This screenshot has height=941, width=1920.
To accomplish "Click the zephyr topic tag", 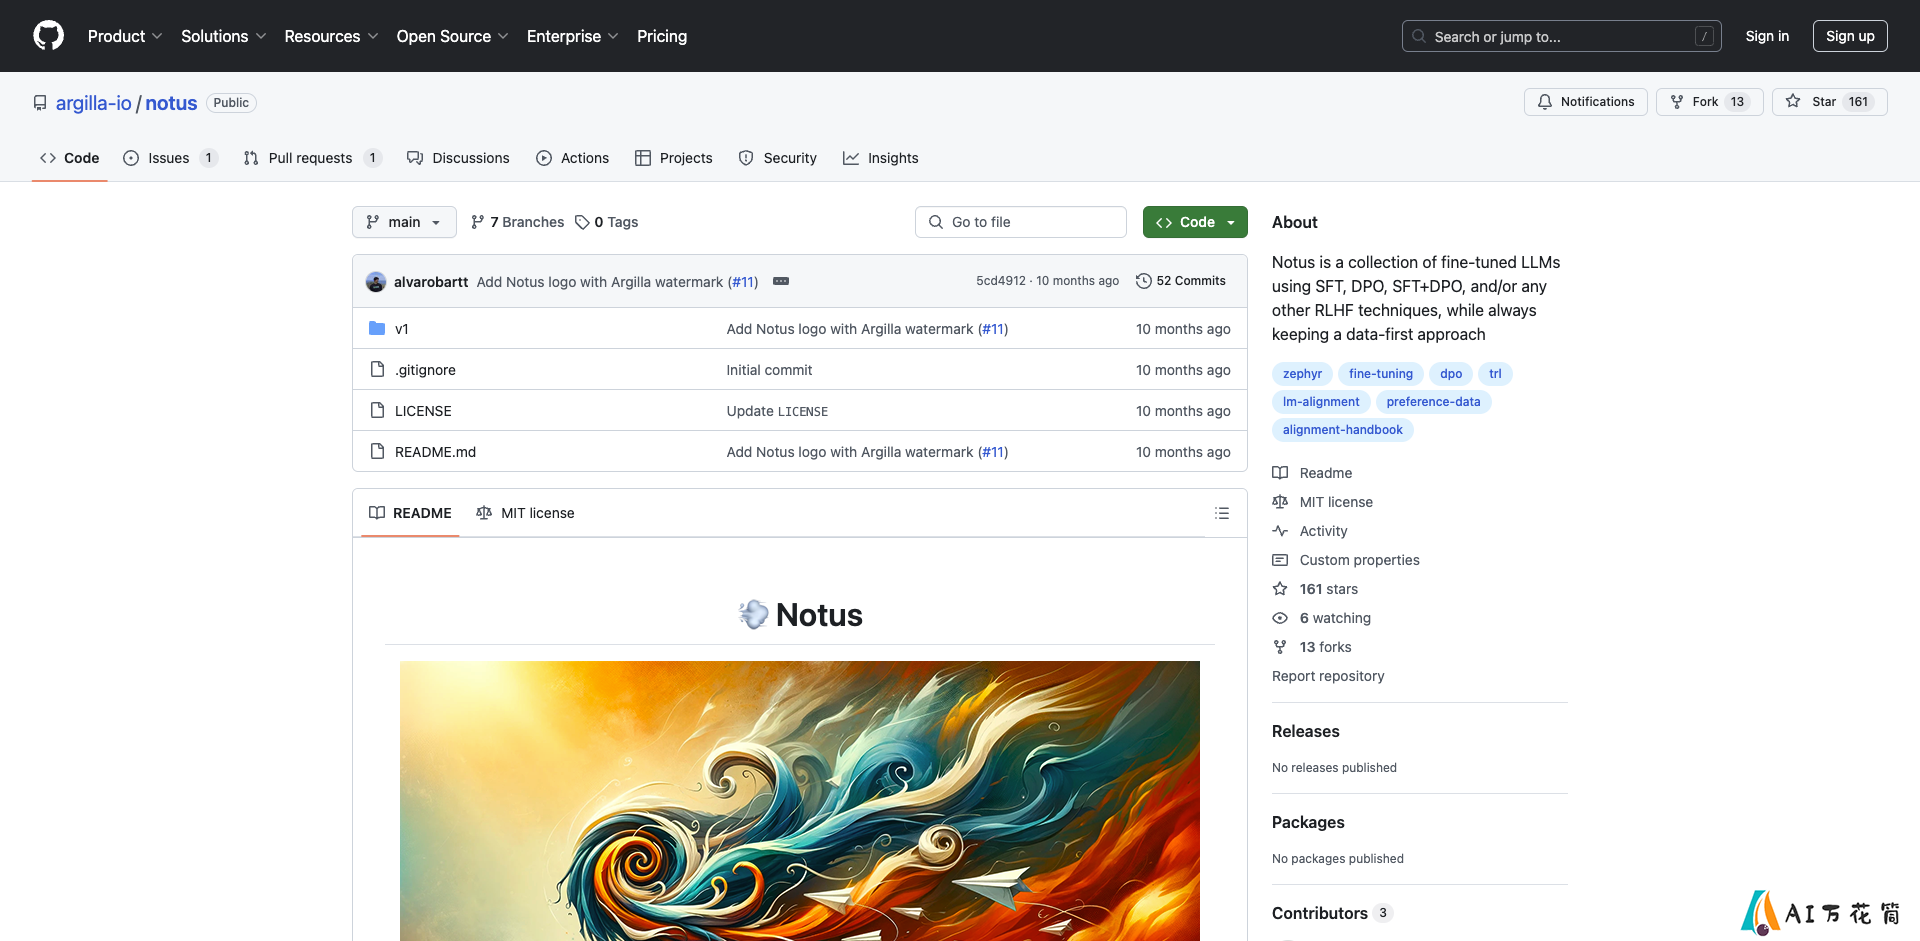I will click(x=1302, y=374).
